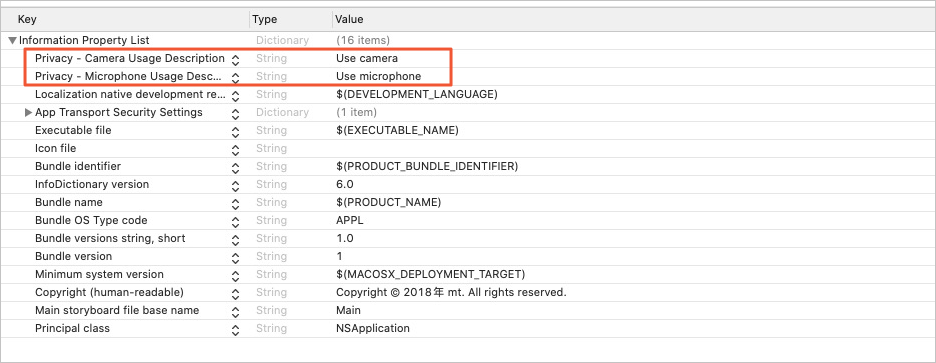The width and height of the screenshot is (936, 363).
Task: Select the Bundle name key
Action: (69, 202)
